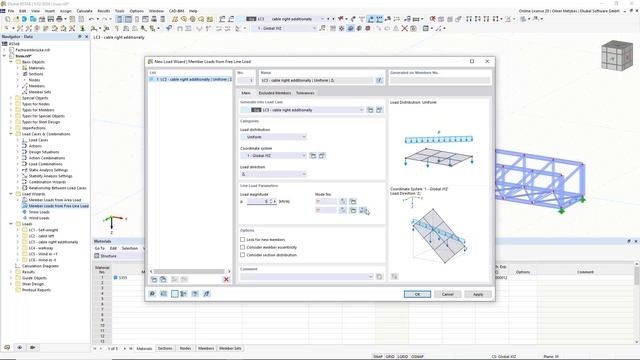Image resolution: width=640 pixels, height=360 pixels.
Task: Open the Calculate menu
Action: coord(84,11)
